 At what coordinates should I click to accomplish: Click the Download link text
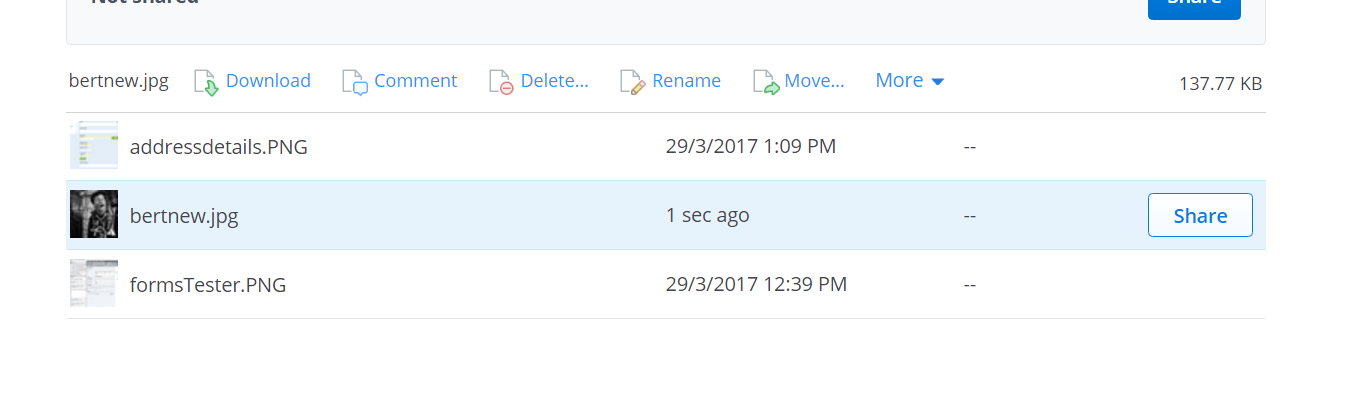(x=268, y=81)
